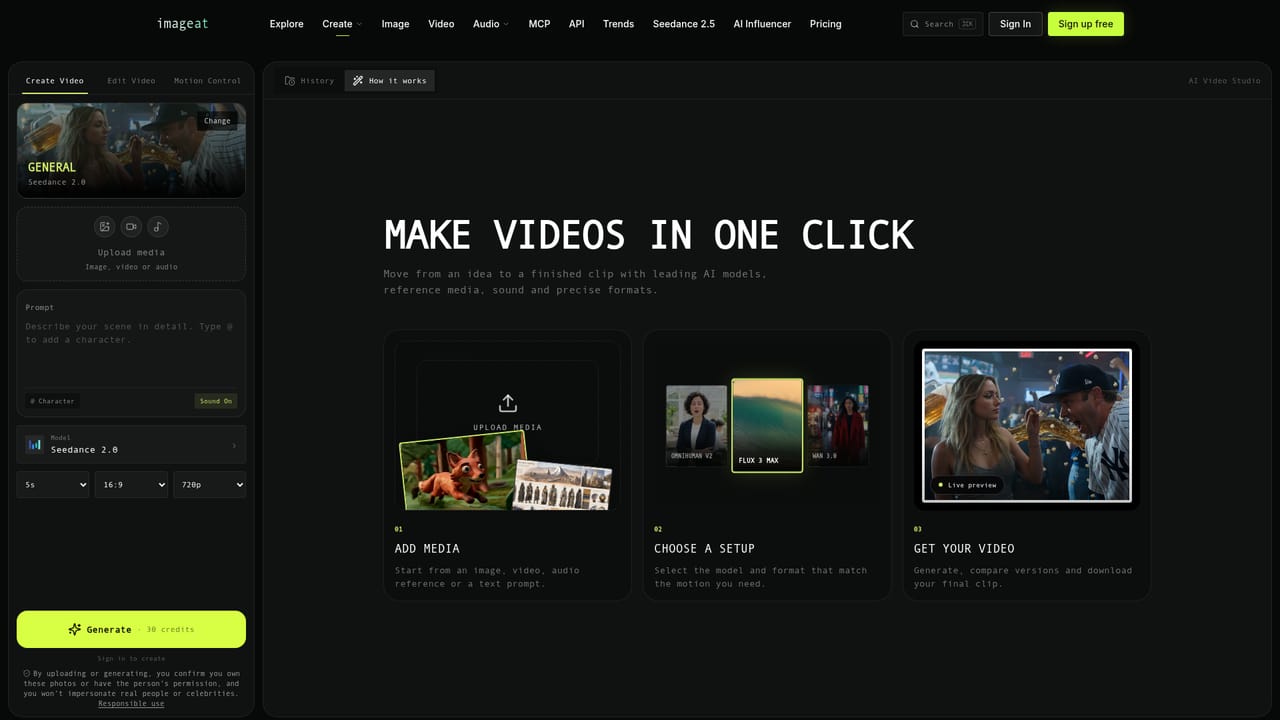Click the Generate button

131,629
